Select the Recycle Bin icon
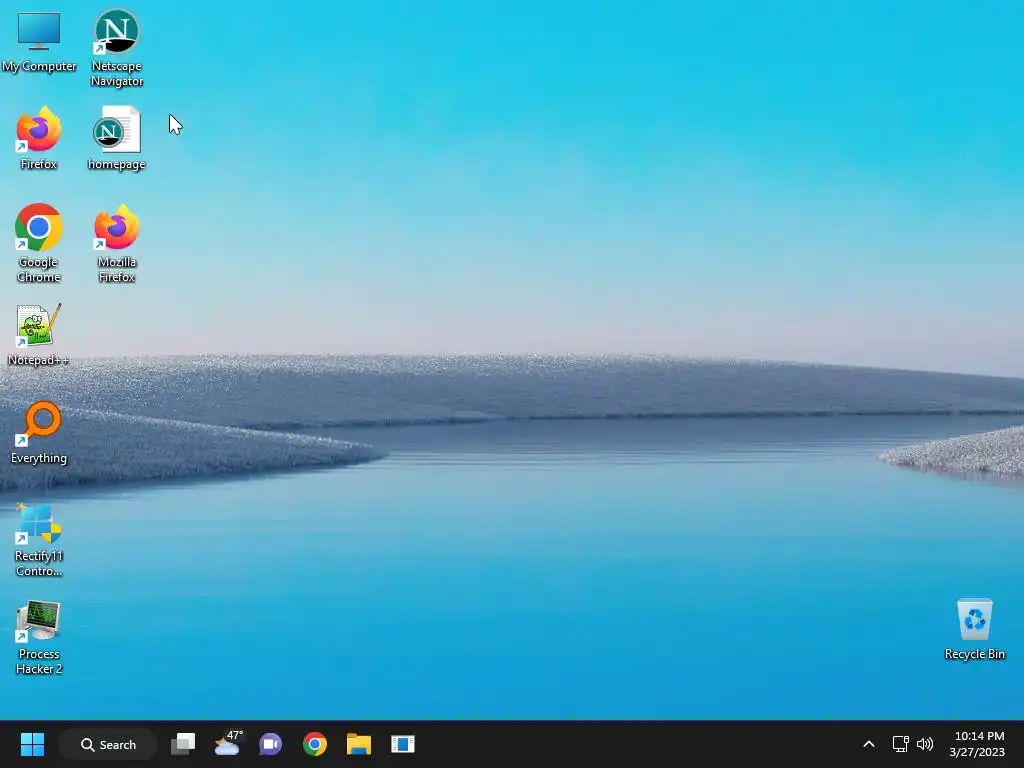1024x768 pixels. coord(974,630)
